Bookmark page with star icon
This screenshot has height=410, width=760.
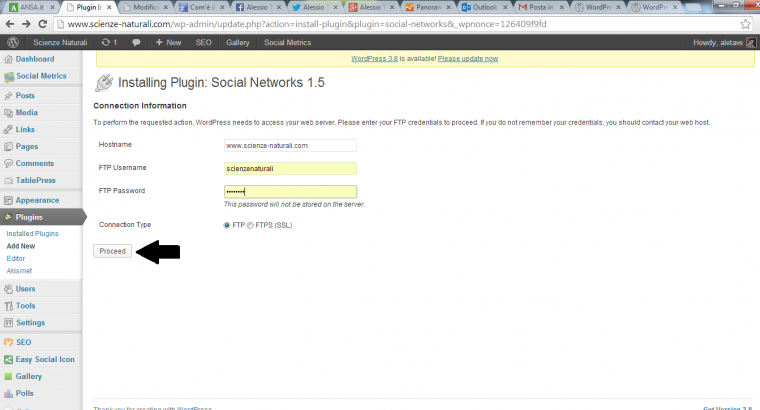(745, 24)
